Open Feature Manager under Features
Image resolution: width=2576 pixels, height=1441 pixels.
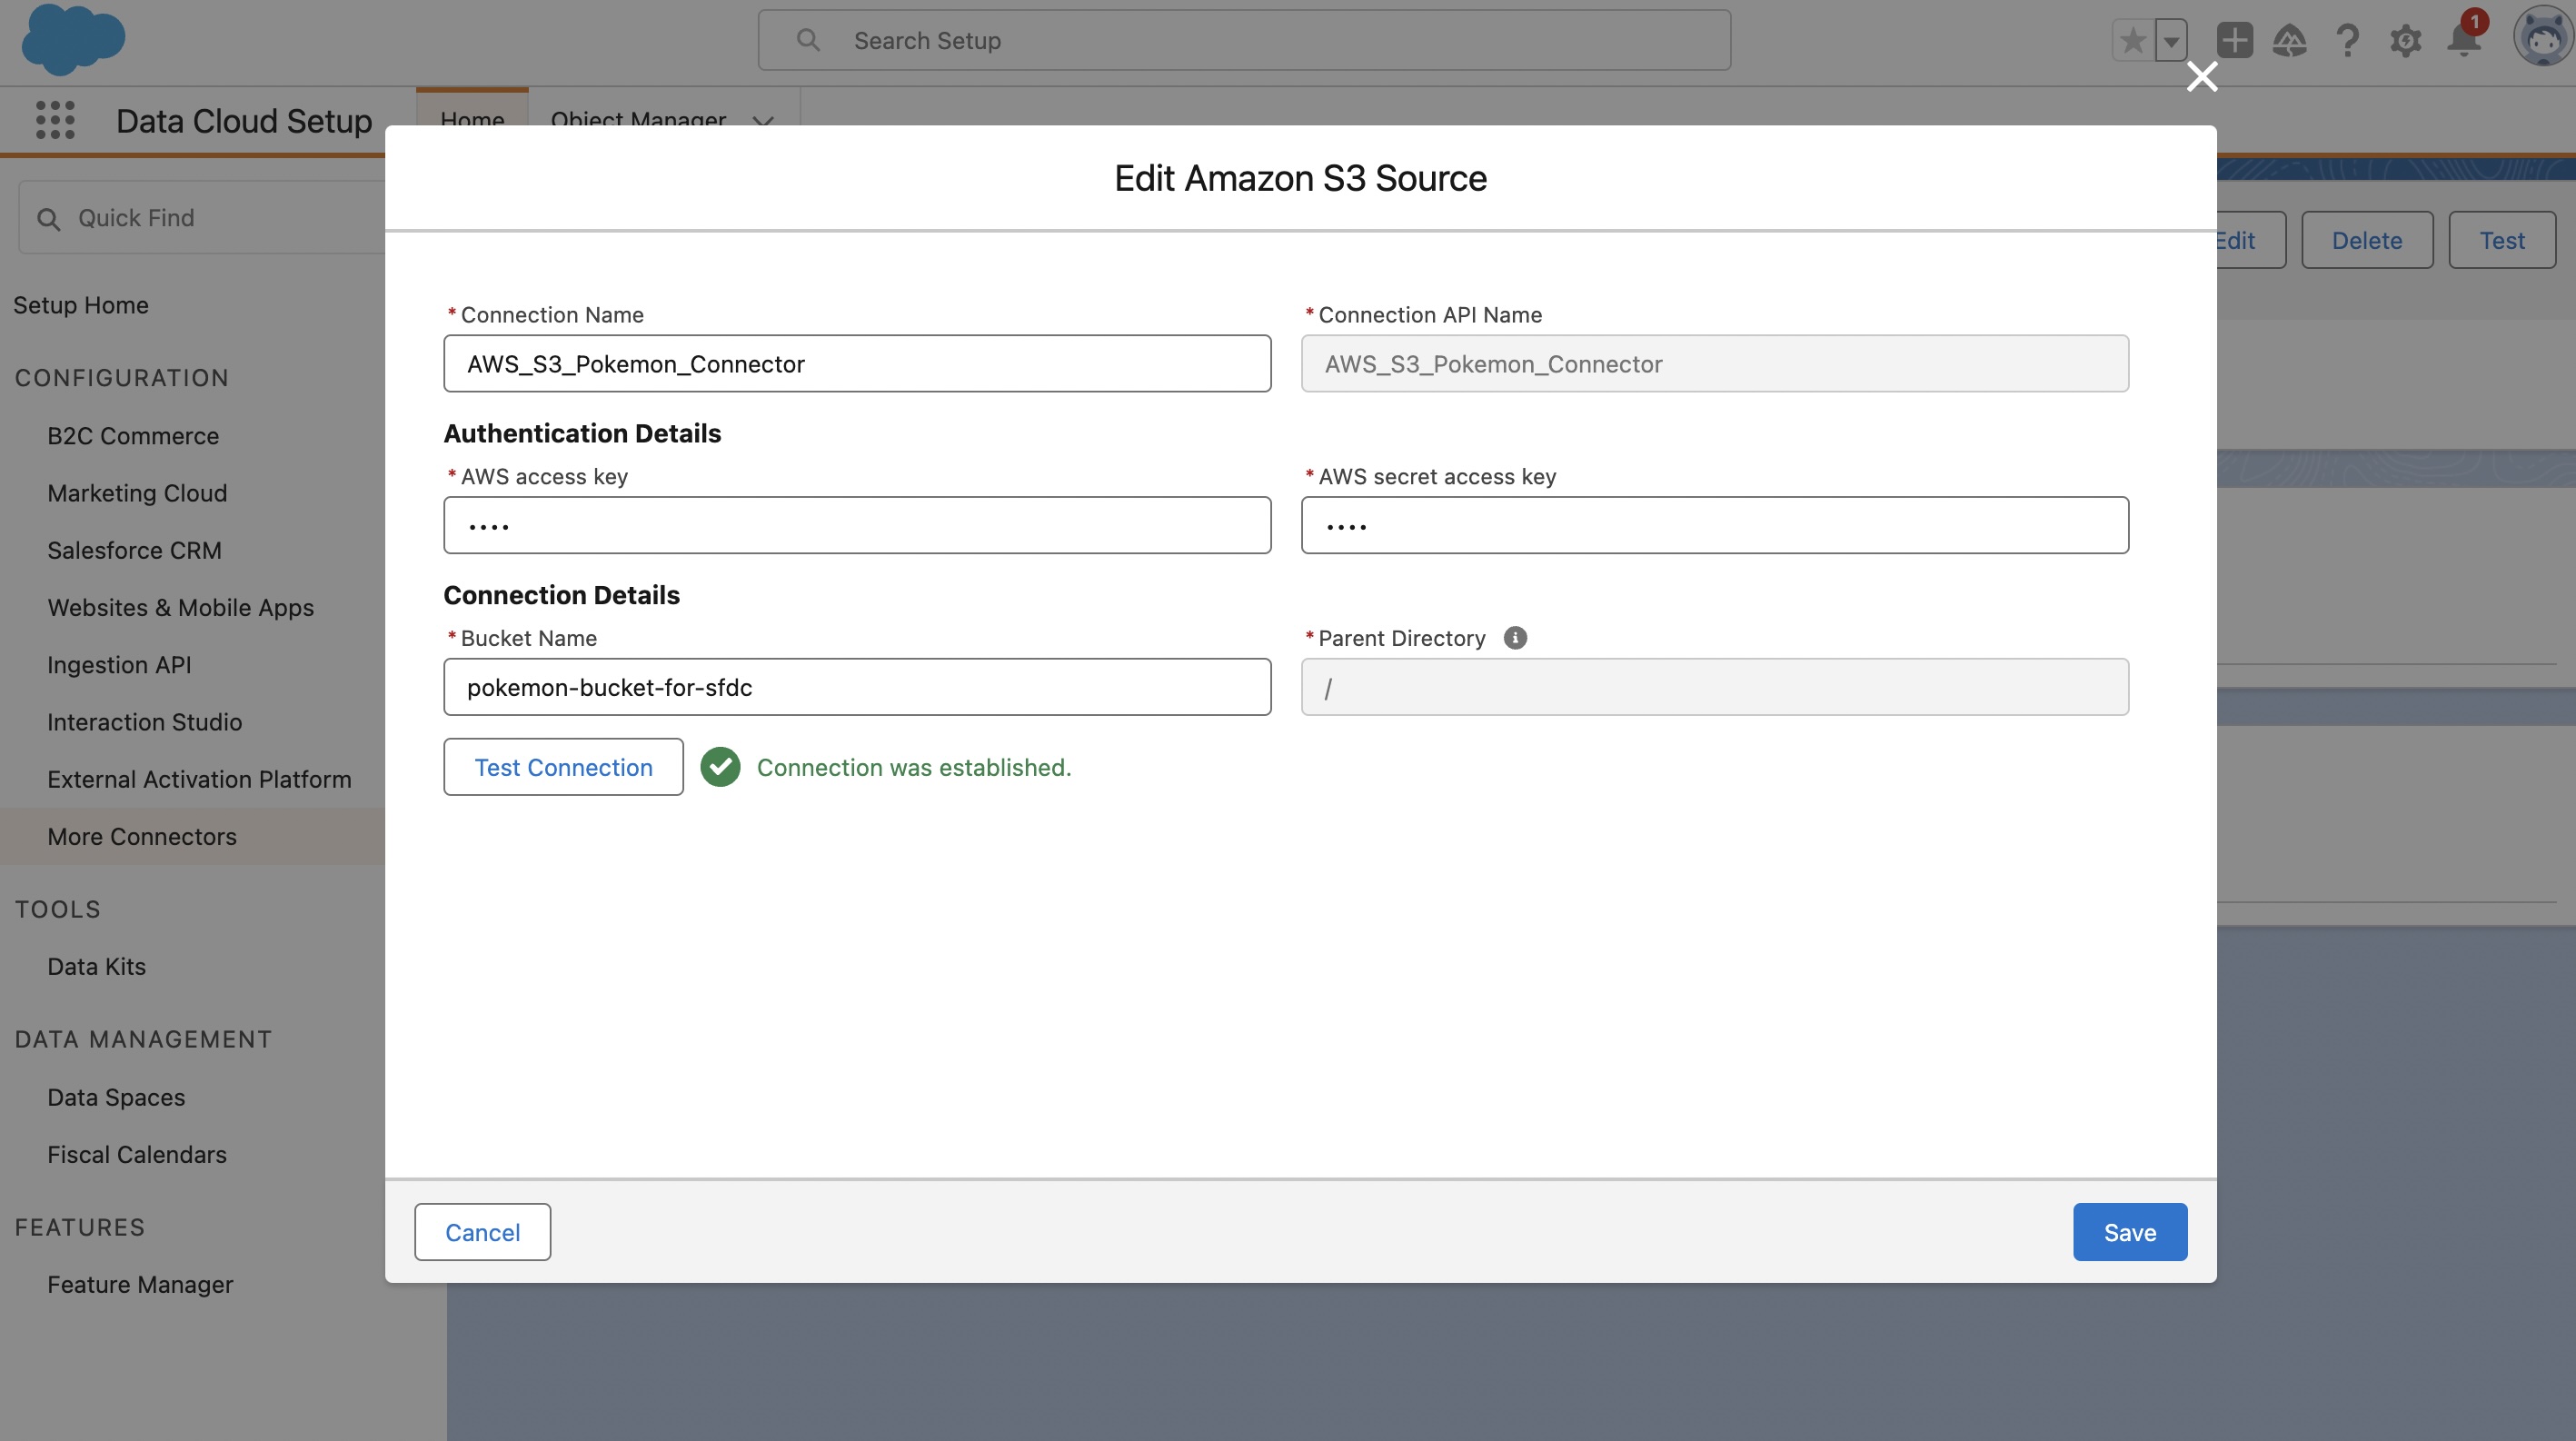click(x=140, y=1284)
